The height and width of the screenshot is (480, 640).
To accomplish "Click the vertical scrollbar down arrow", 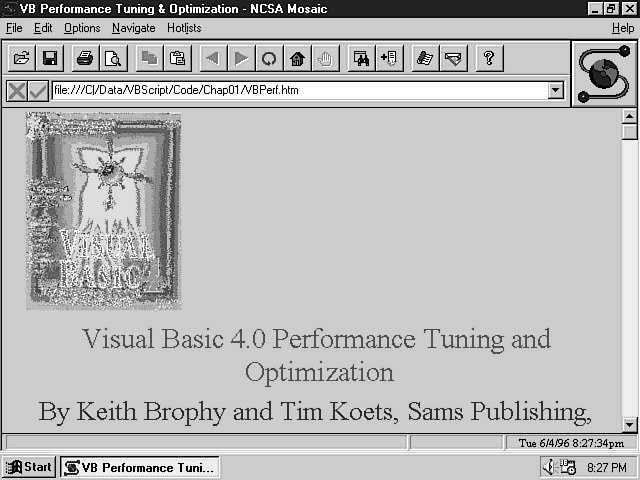I will tap(629, 424).
